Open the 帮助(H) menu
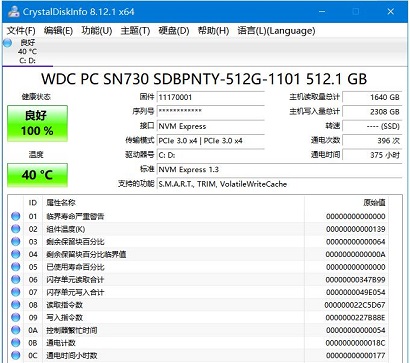 (213, 31)
